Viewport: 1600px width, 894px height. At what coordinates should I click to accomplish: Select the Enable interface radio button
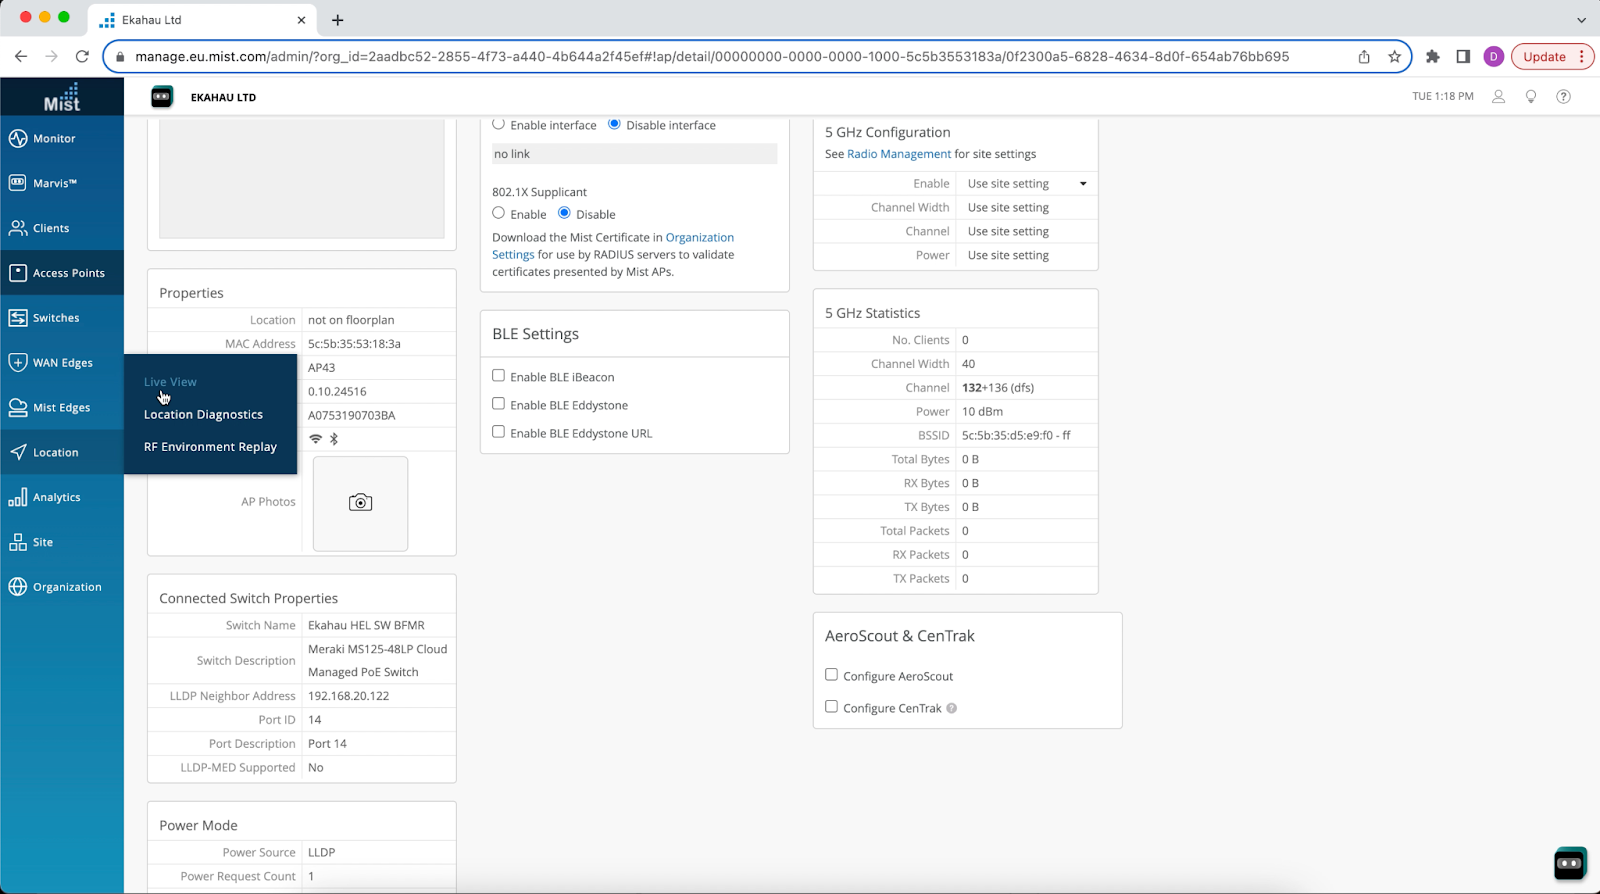pos(498,125)
